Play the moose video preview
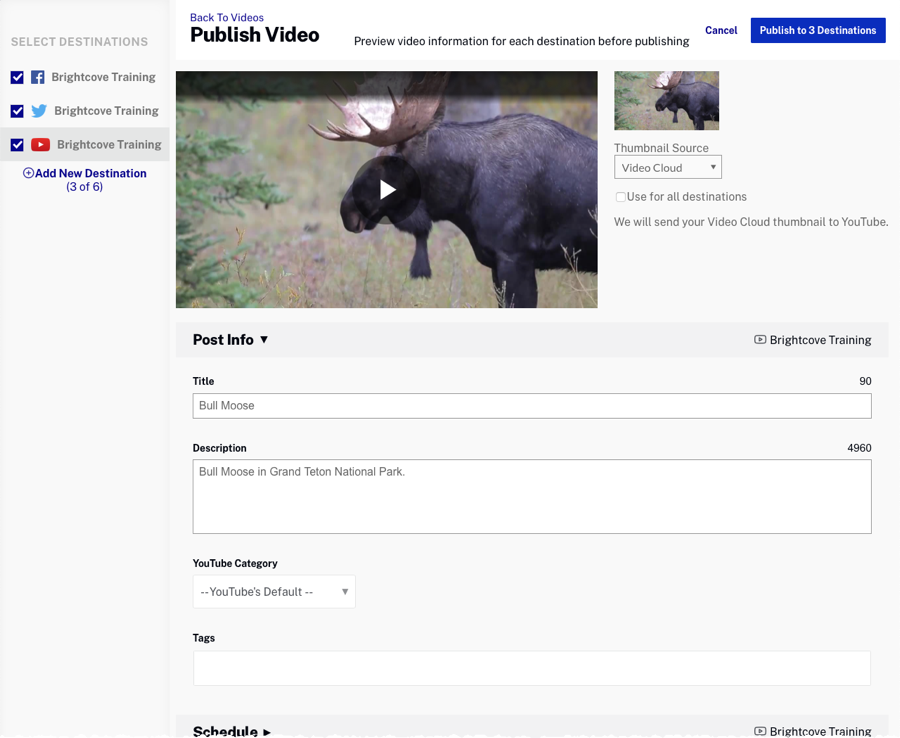 pos(387,190)
